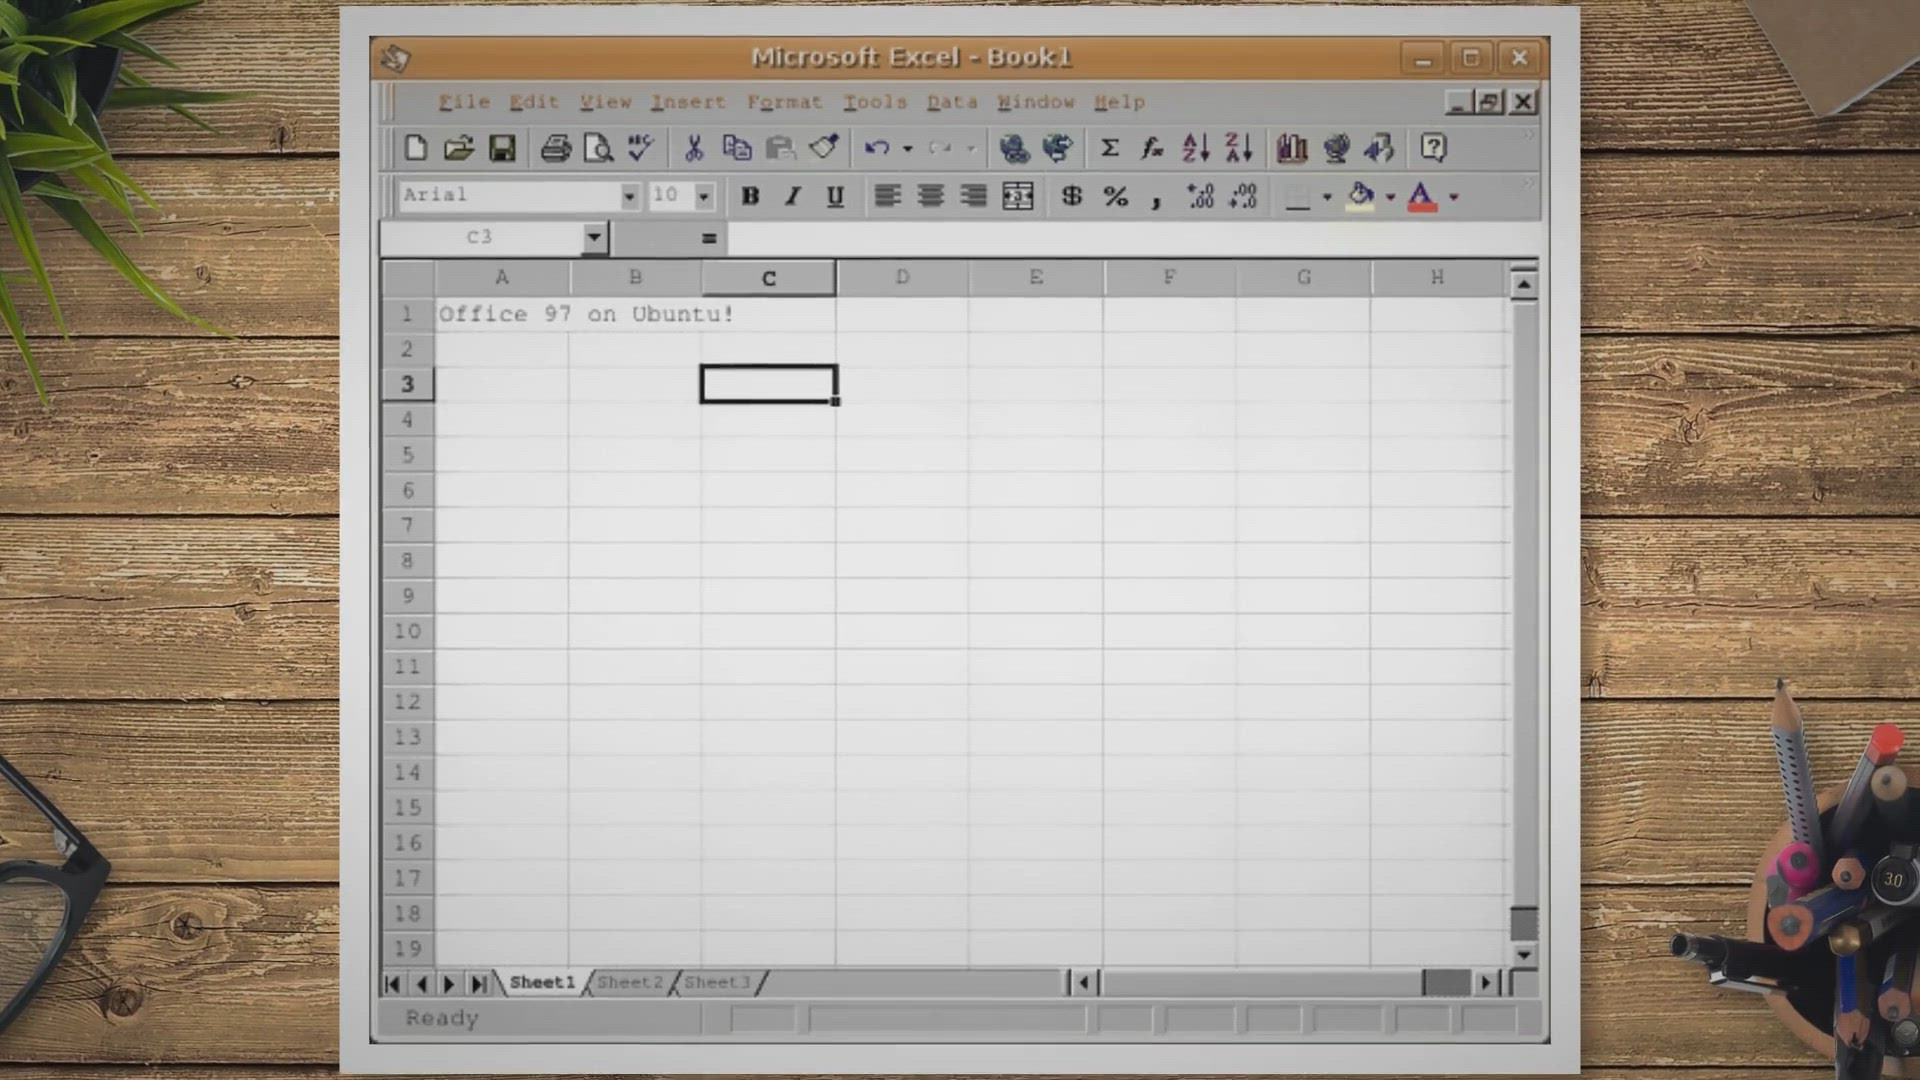Screen dimensions: 1920x1080
Task: Open the Map globe icon
Action: pyautogui.click(x=1335, y=148)
